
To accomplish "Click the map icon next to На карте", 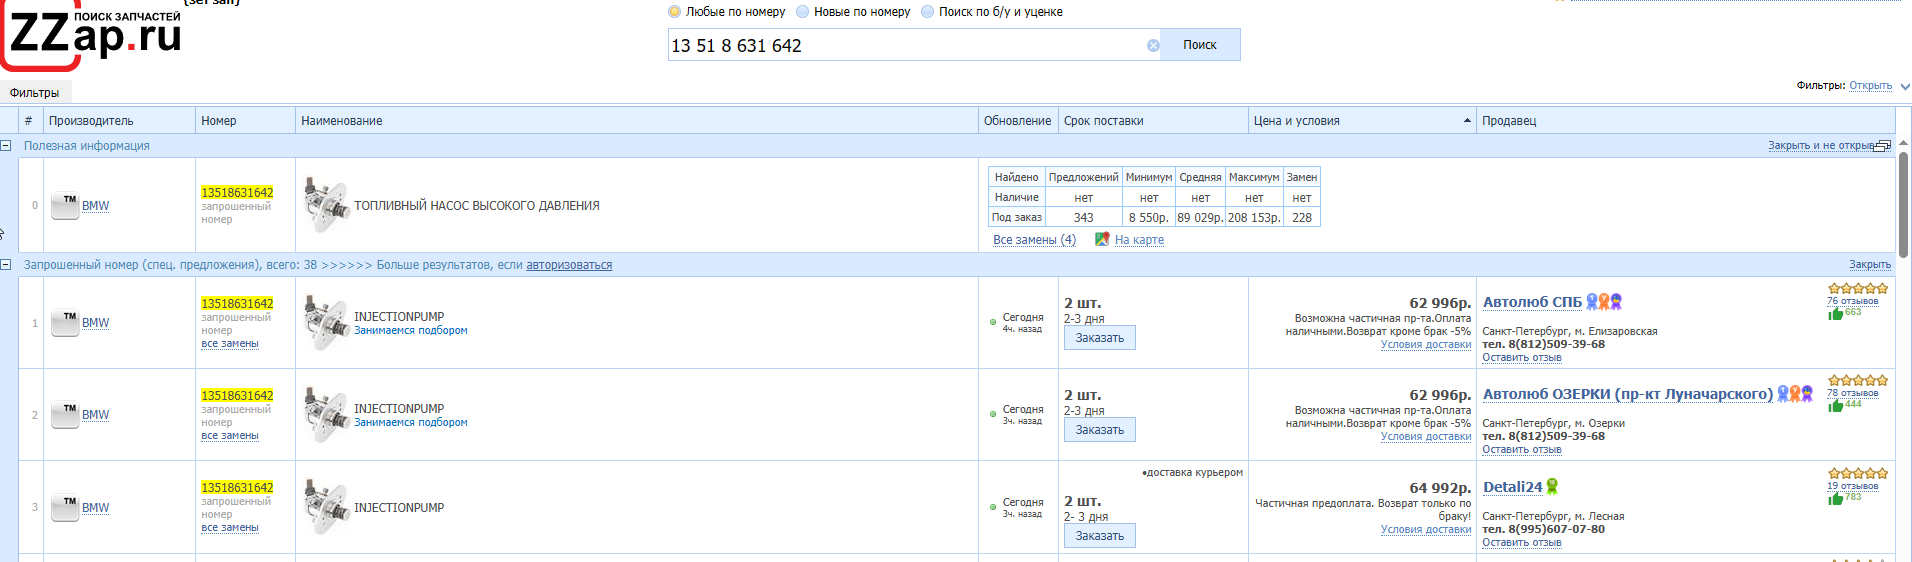I will 1102,239.
